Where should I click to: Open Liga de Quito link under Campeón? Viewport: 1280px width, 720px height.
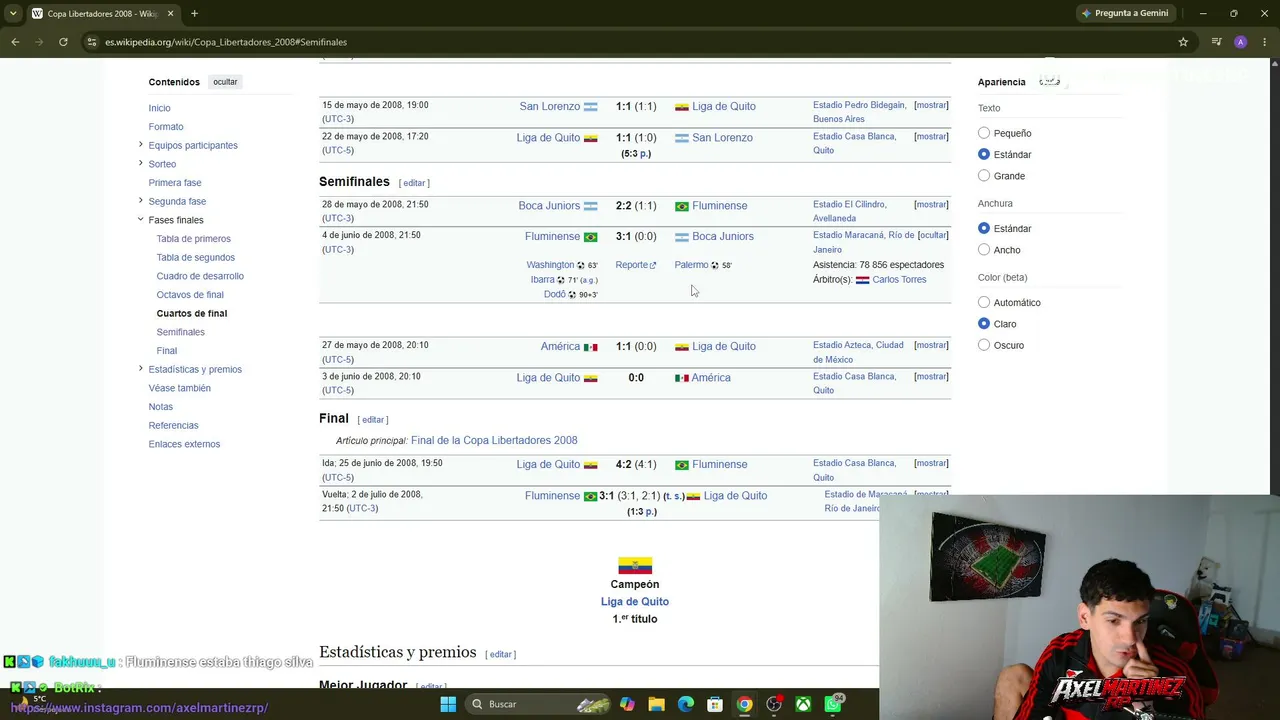[x=635, y=602]
